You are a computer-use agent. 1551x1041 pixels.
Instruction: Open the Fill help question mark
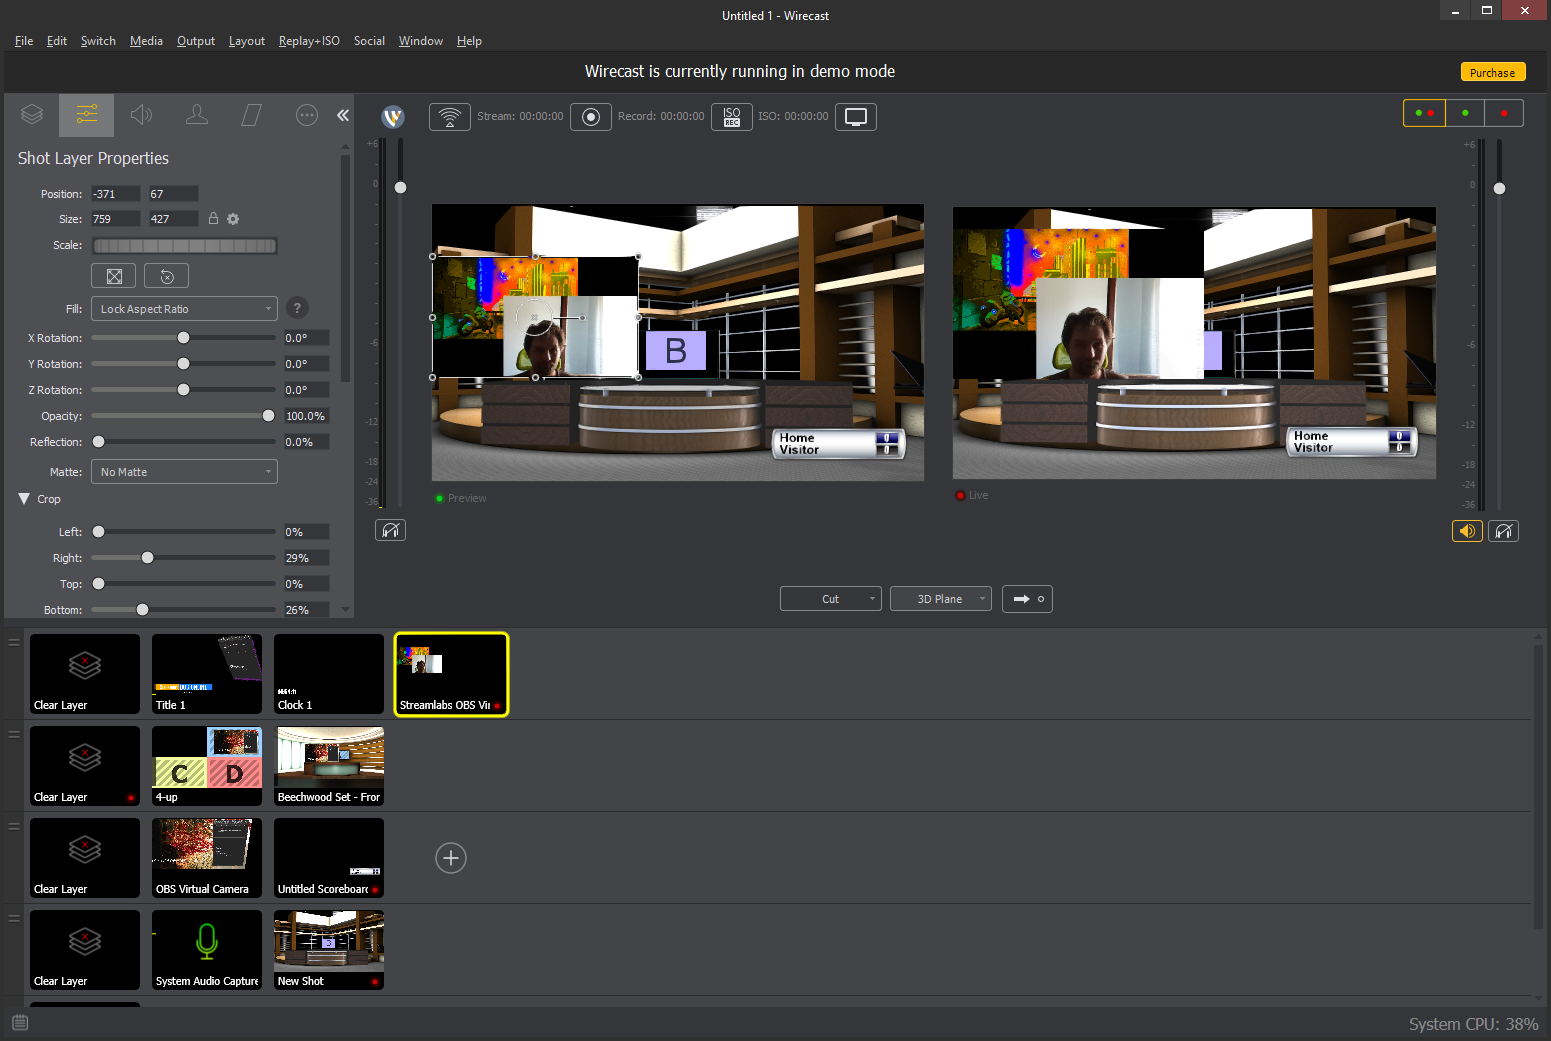pyautogui.click(x=296, y=308)
